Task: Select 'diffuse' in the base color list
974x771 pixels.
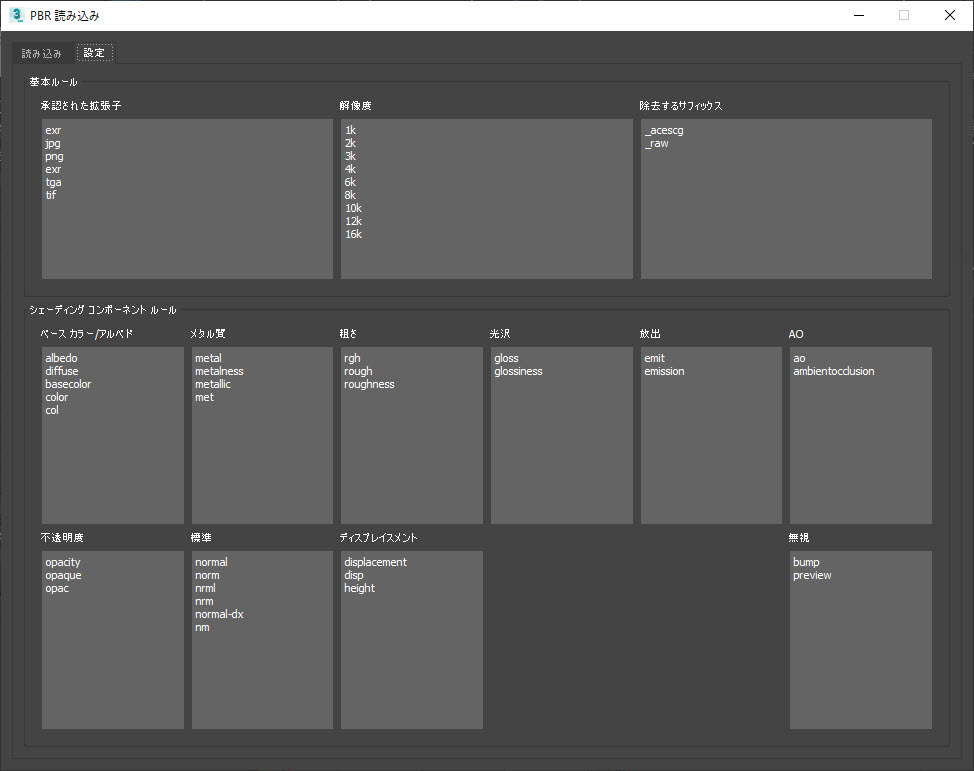Action: pyautogui.click(x=61, y=372)
